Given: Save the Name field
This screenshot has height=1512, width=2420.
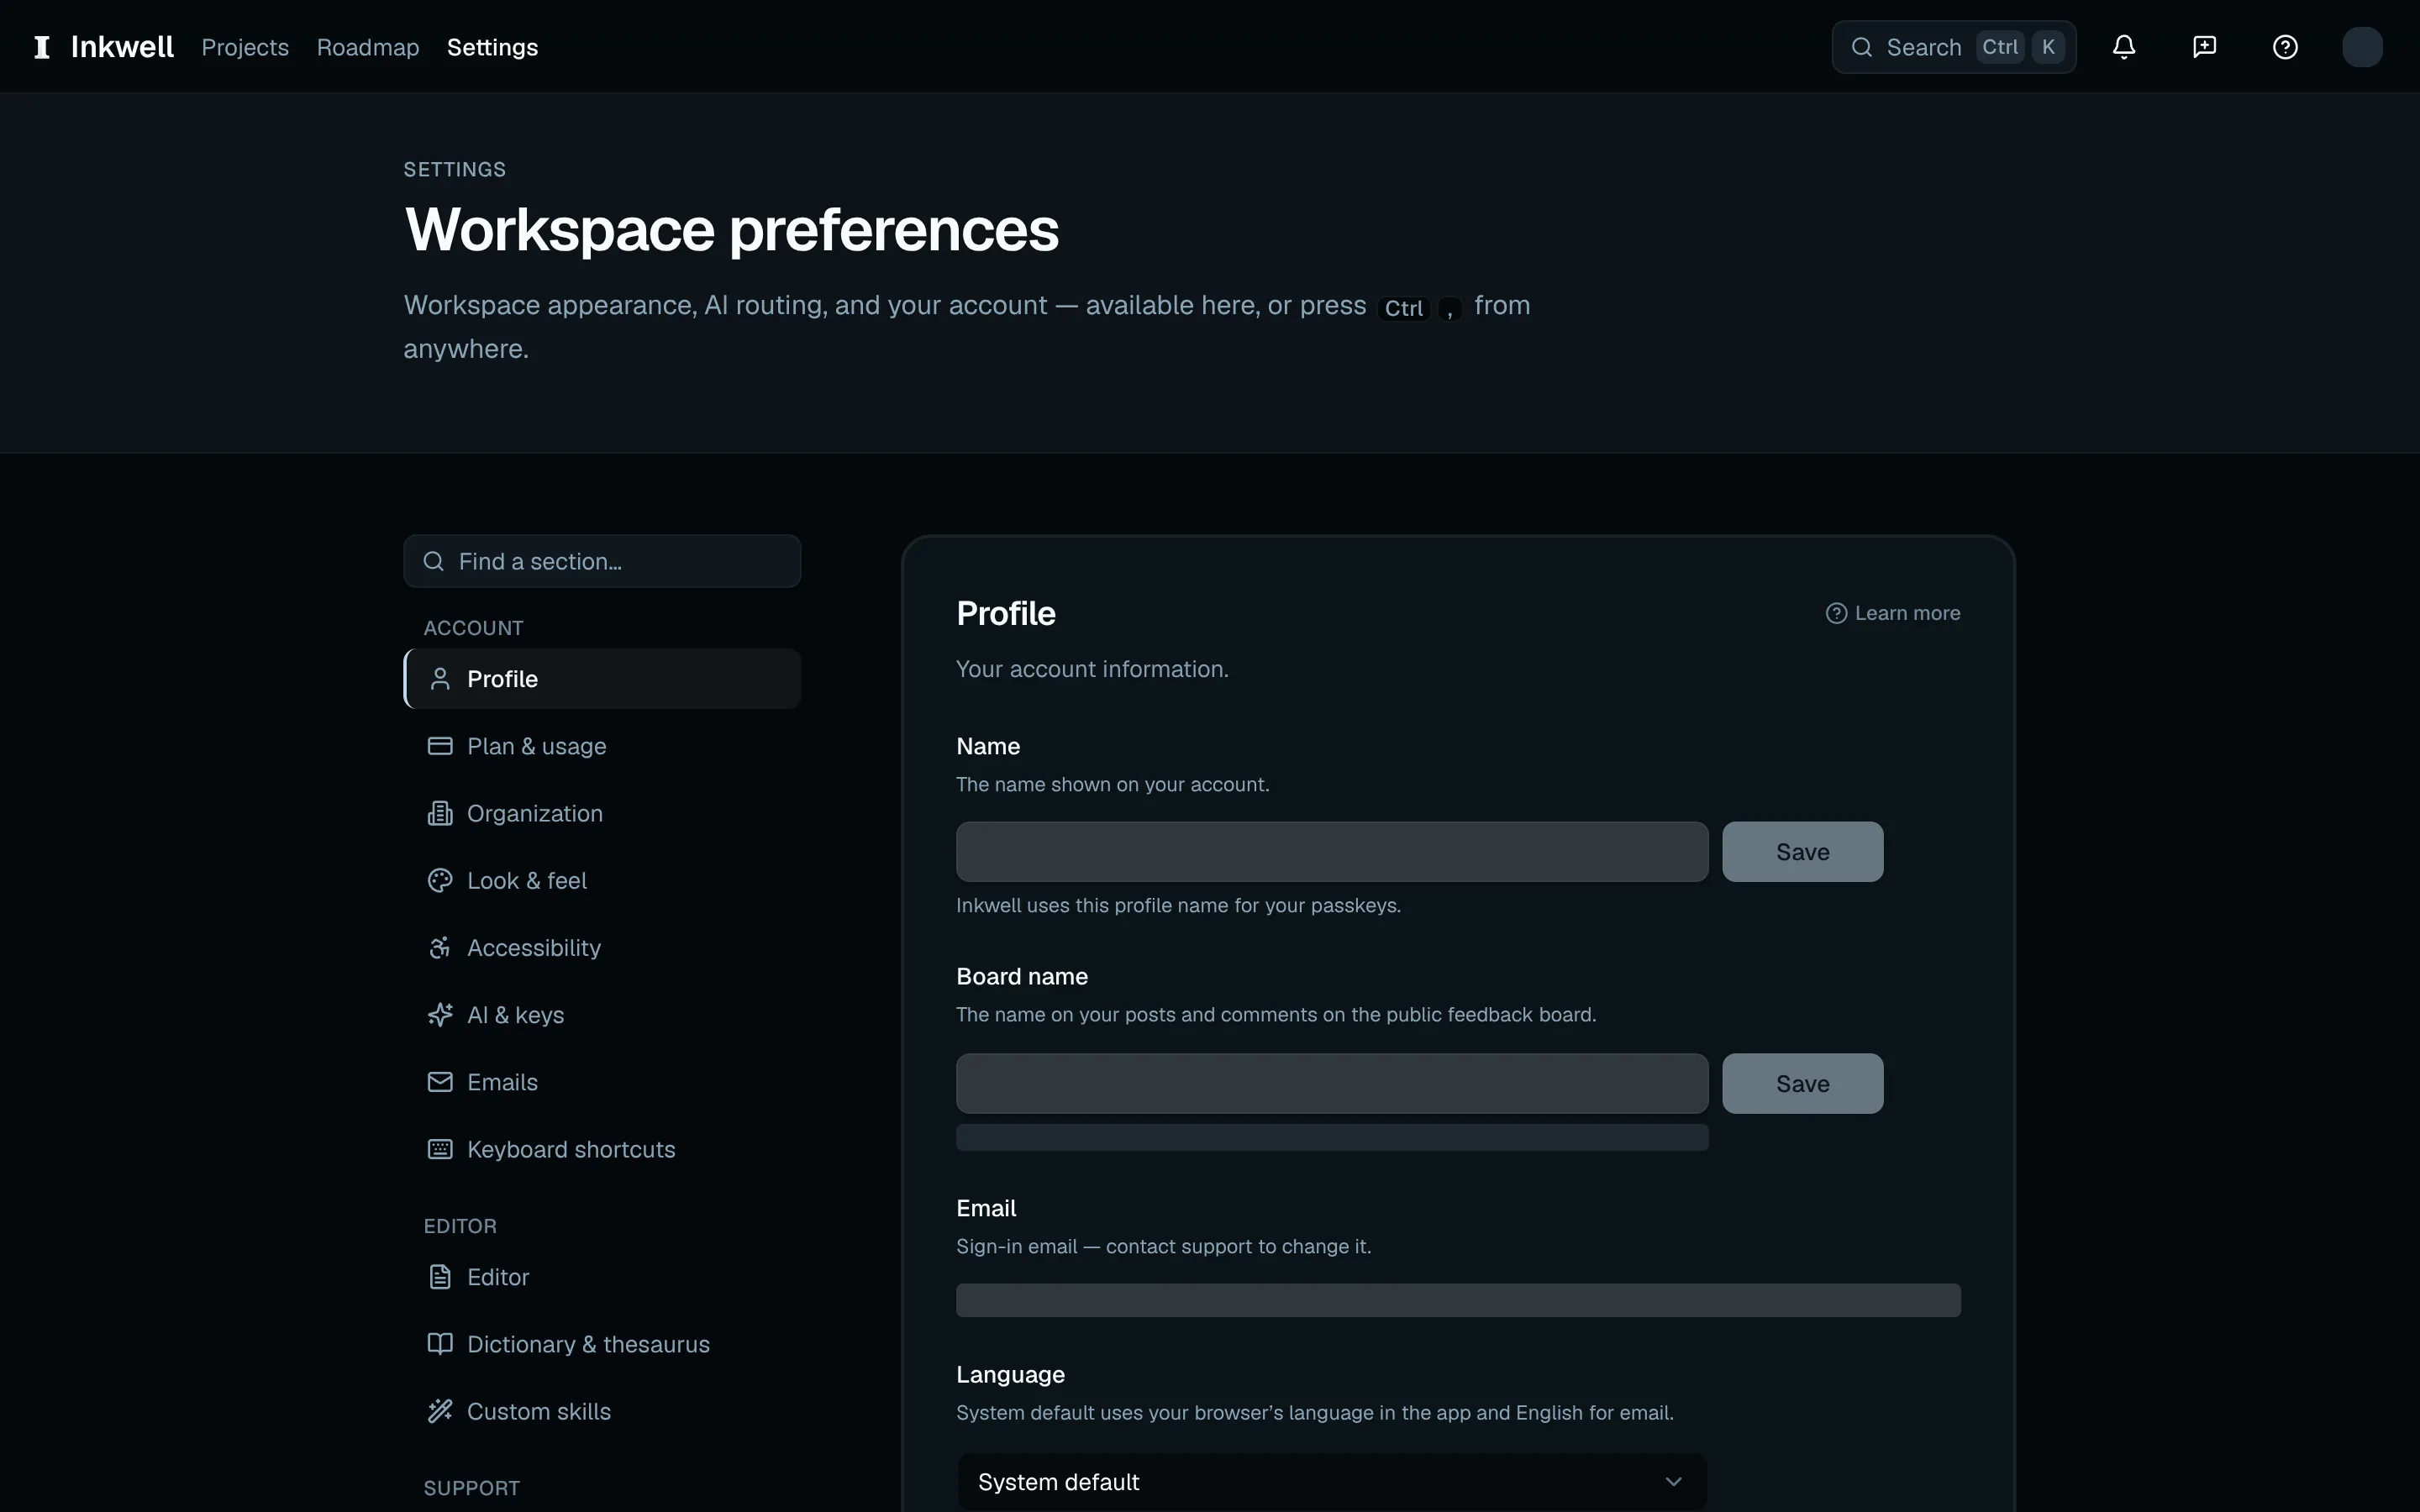Looking at the screenshot, I should click(x=1802, y=852).
